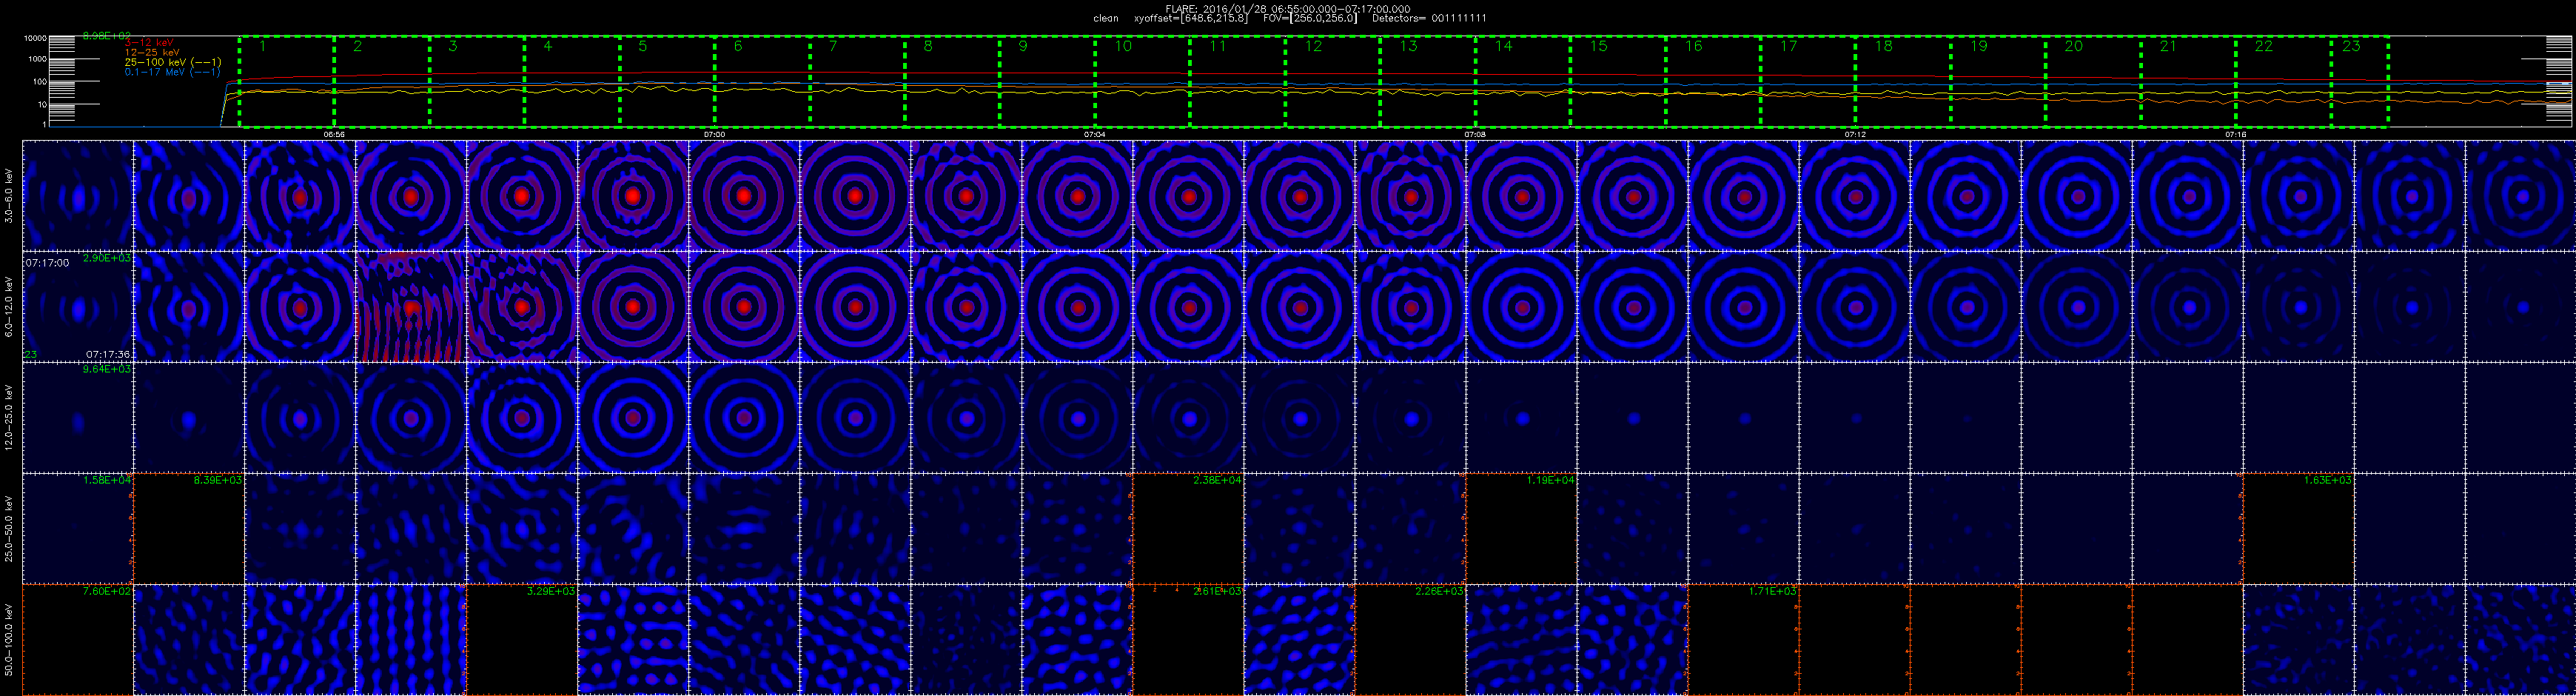Click the blue 0.1-17 MeV legend entry
This screenshot has width=2576, height=696.
[x=172, y=72]
